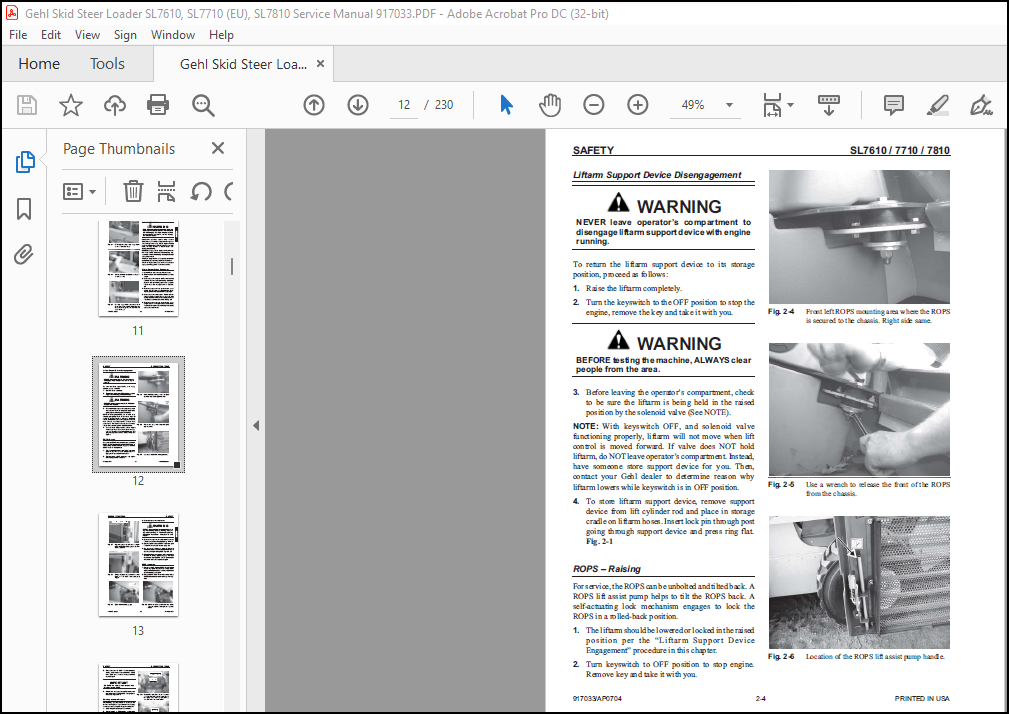
Task: Rotate page clockwise icon
Action: [228, 191]
